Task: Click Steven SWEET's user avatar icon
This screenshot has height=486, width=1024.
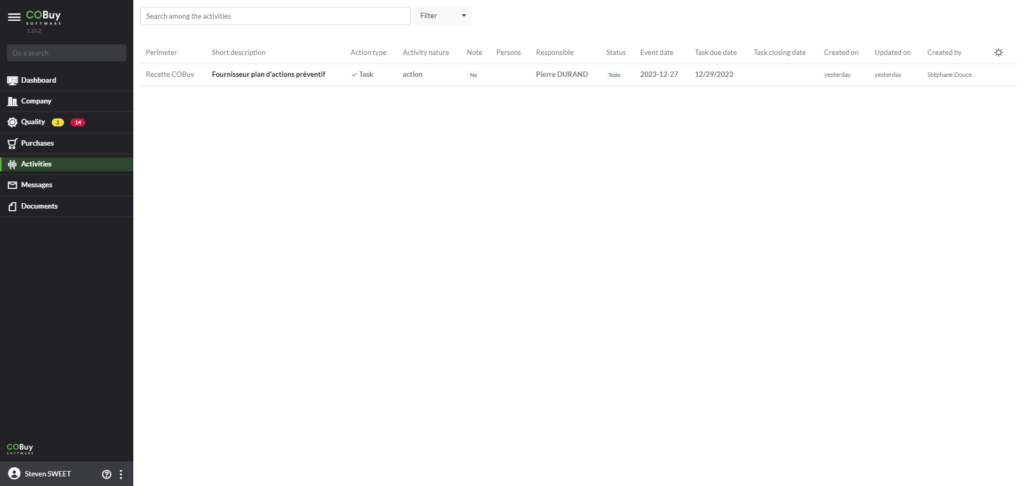Action: 14,474
